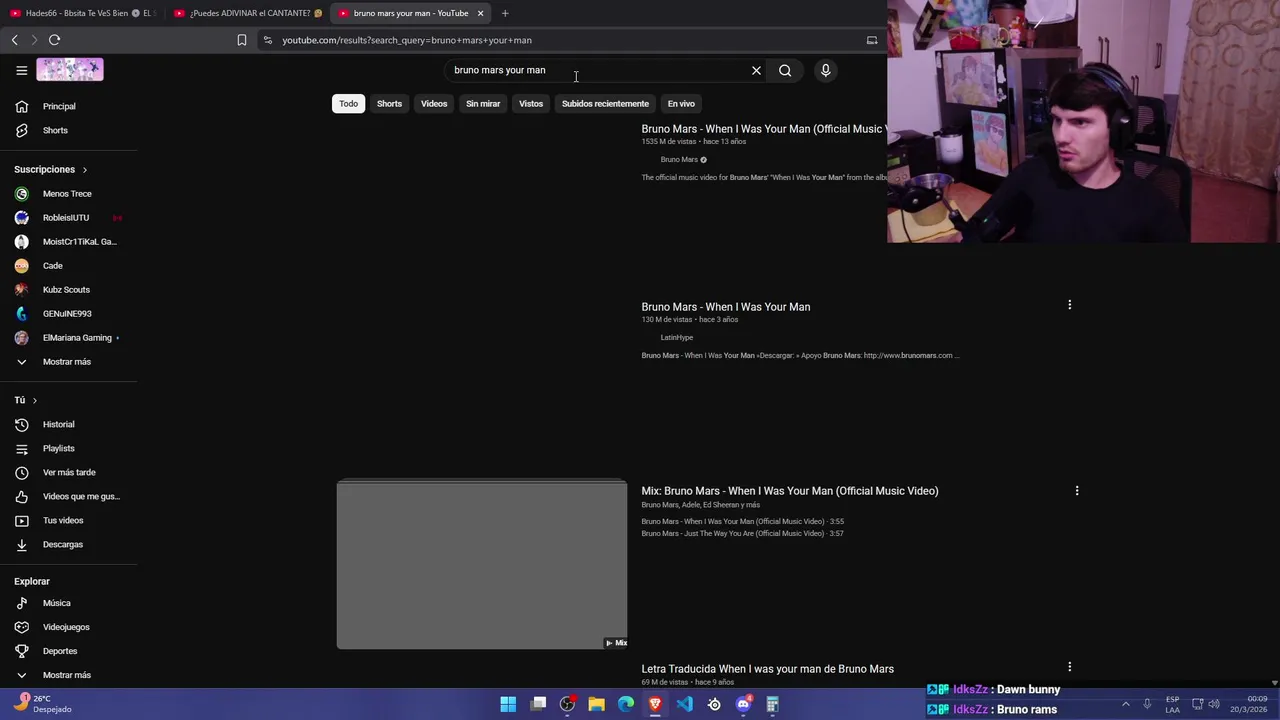The width and height of the screenshot is (1280, 720).
Task: Select the Videos filter chip
Action: click(x=434, y=103)
